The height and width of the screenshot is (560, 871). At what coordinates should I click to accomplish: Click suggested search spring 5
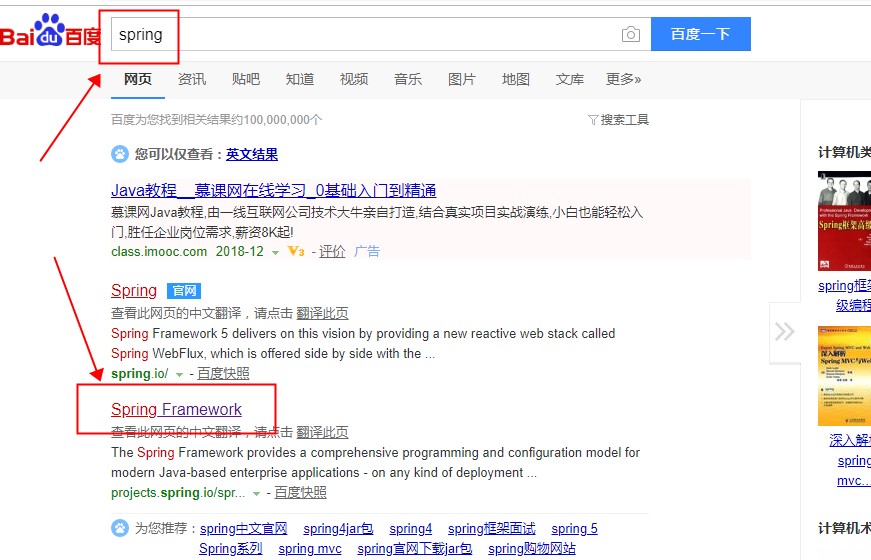pos(574,528)
